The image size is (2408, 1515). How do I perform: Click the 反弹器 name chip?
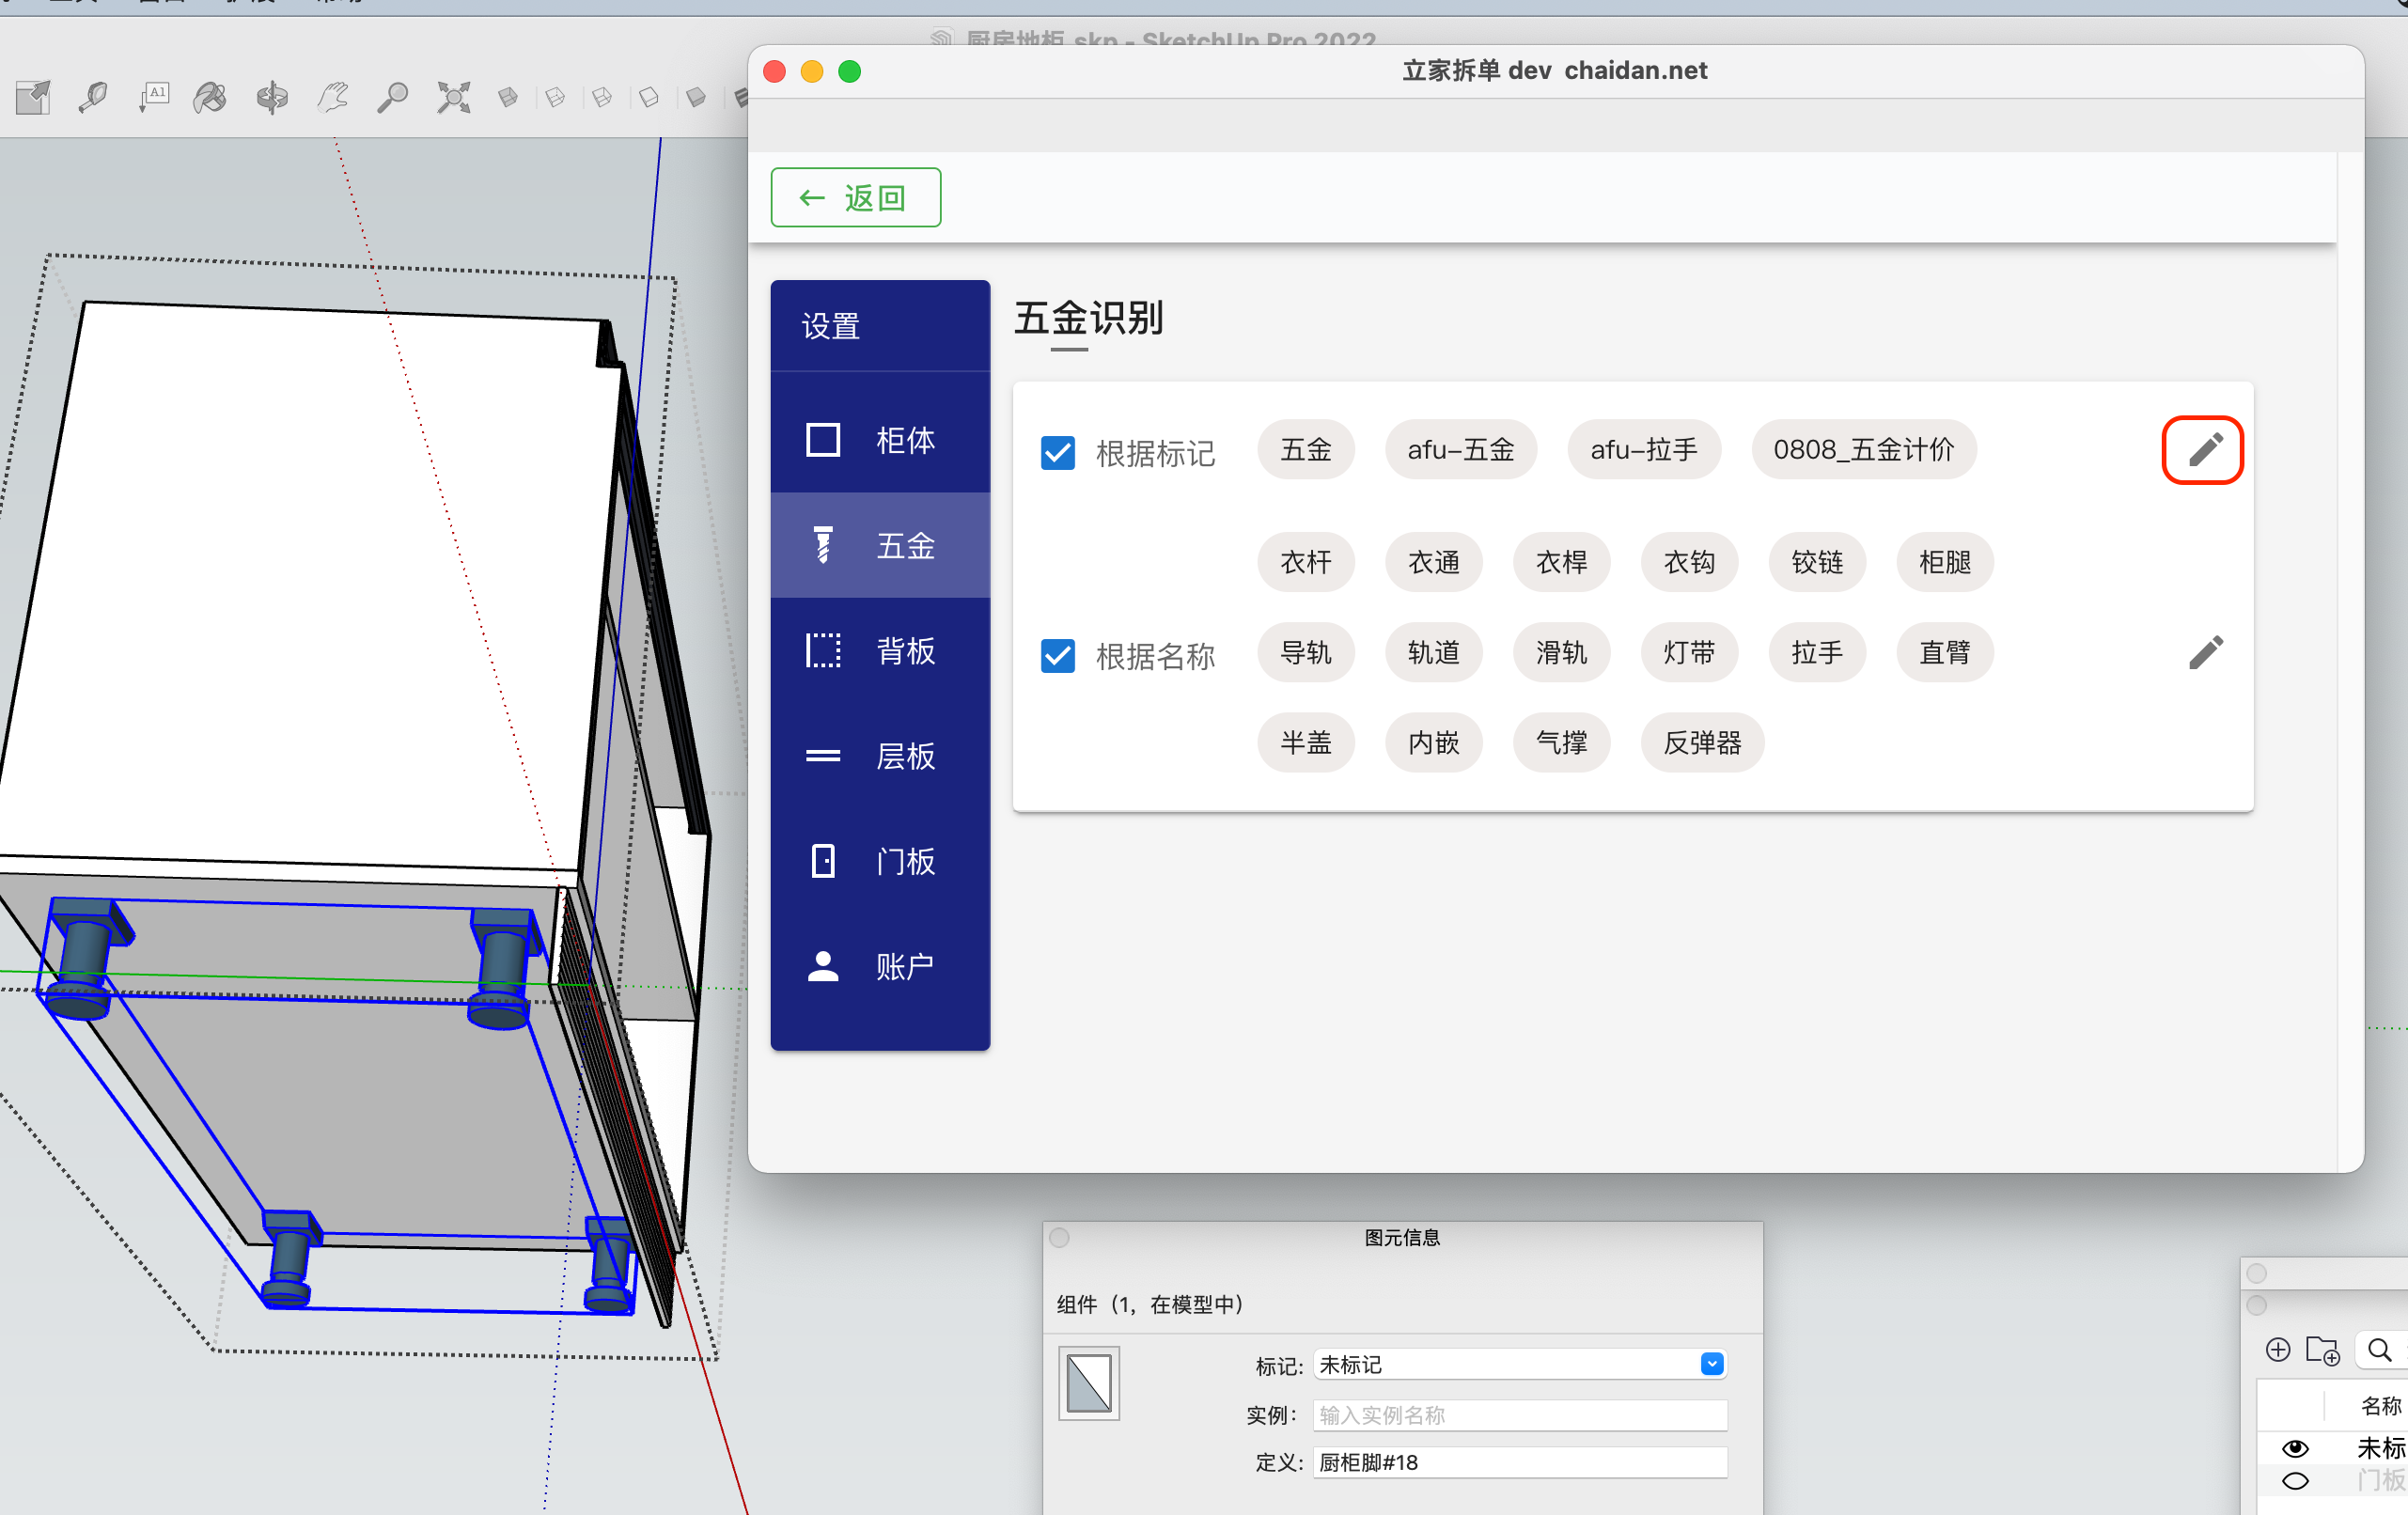tap(1703, 743)
